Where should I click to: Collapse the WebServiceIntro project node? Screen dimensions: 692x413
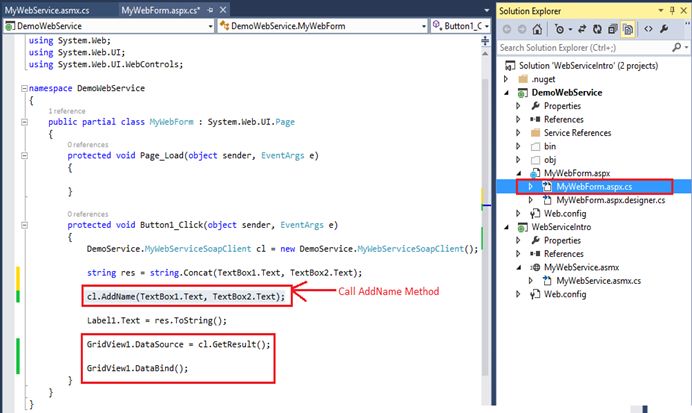tap(507, 227)
